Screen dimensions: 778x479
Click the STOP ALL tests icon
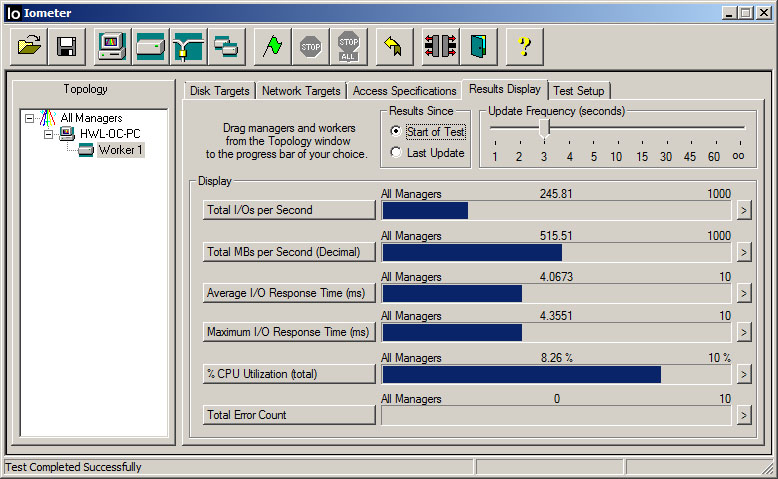[x=348, y=47]
